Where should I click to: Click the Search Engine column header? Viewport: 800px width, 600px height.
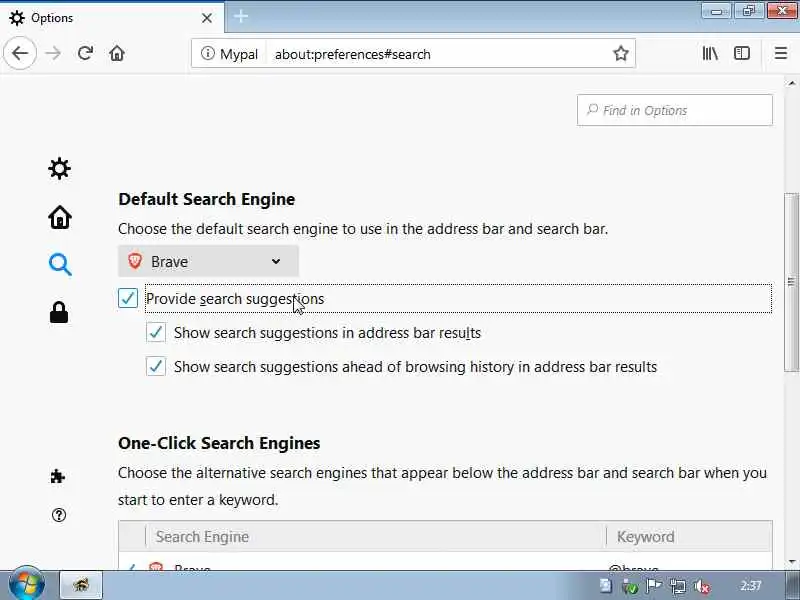click(x=376, y=537)
